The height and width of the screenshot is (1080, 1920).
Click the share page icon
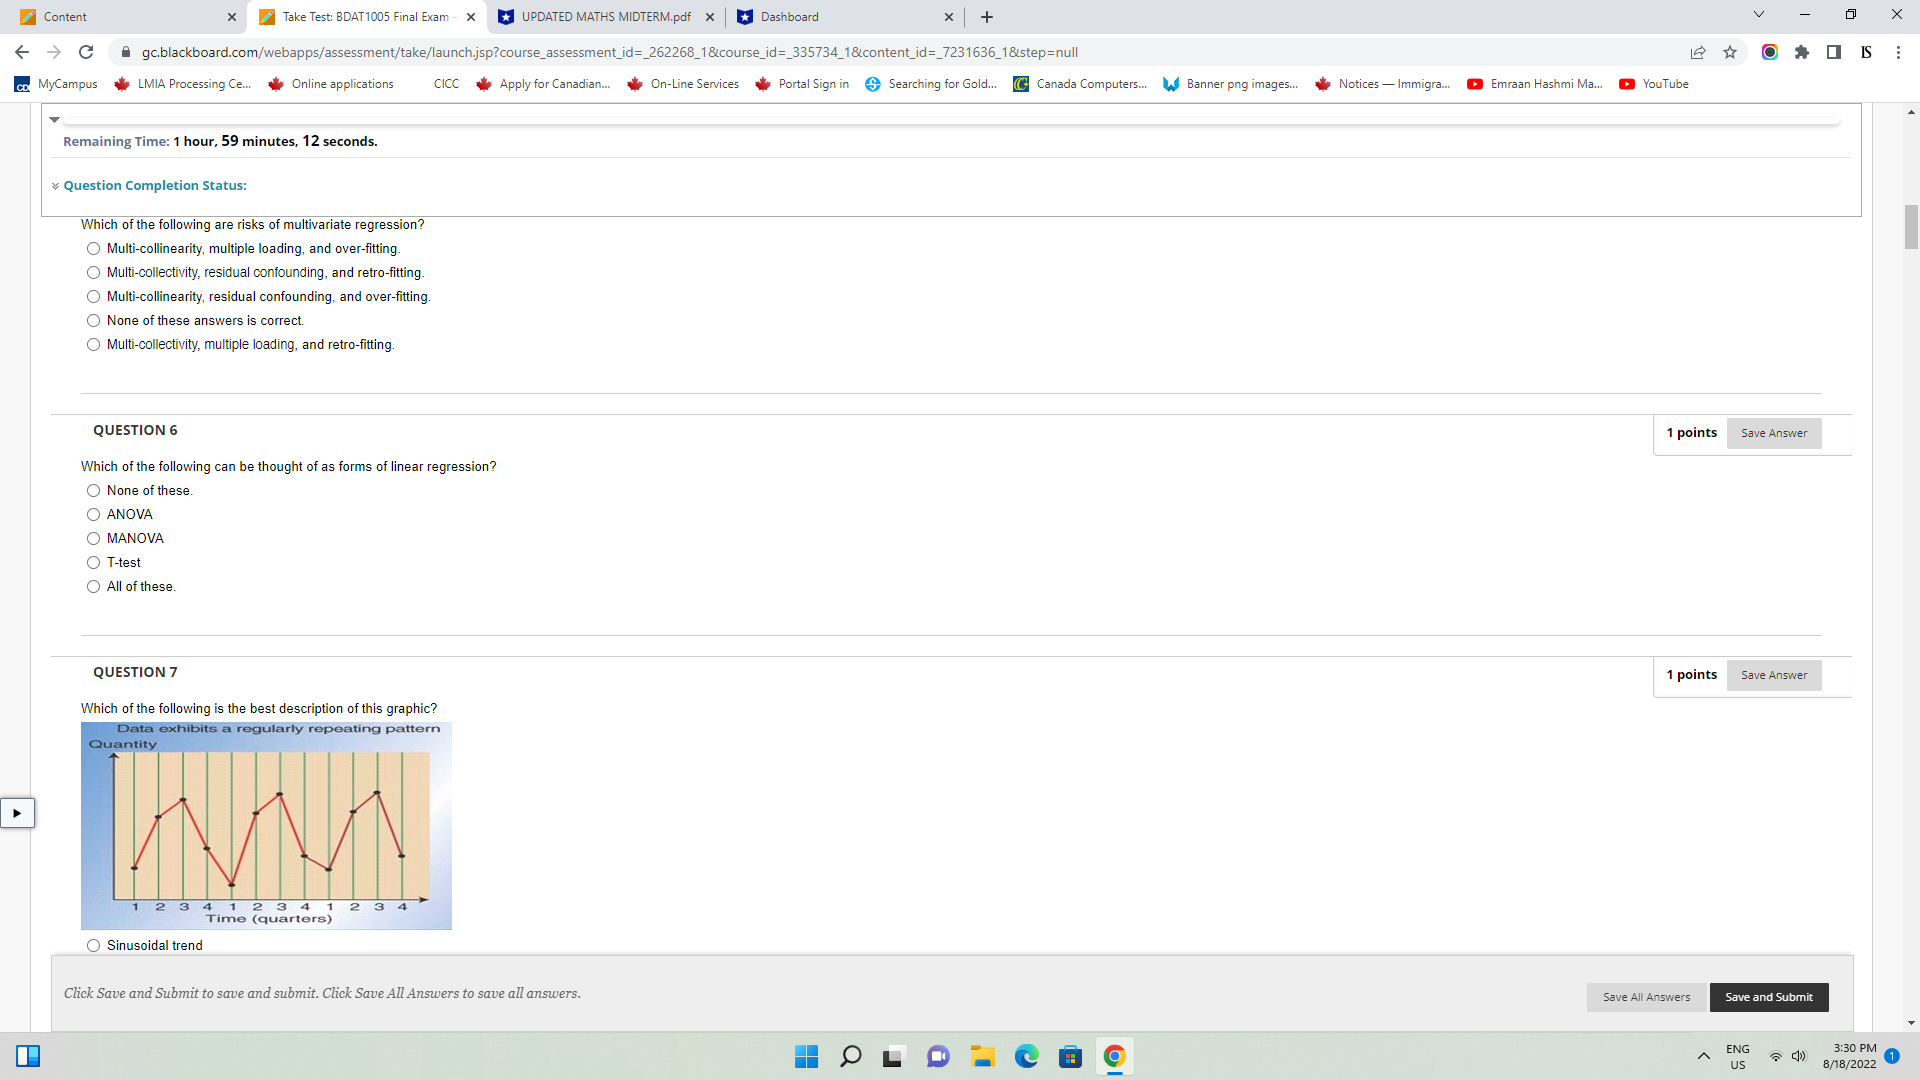click(1698, 52)
